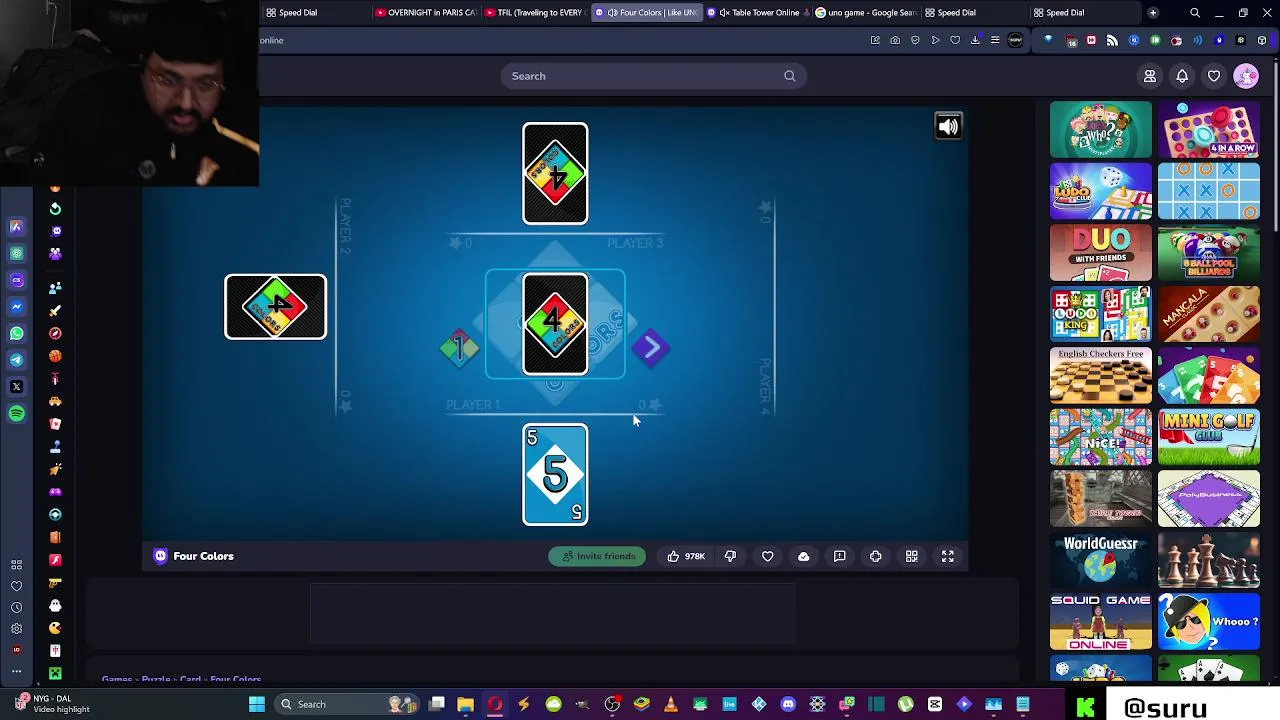Open Messenger in browser sidebar
This screenshot has width=1280, height=720.
coord(16,307)
